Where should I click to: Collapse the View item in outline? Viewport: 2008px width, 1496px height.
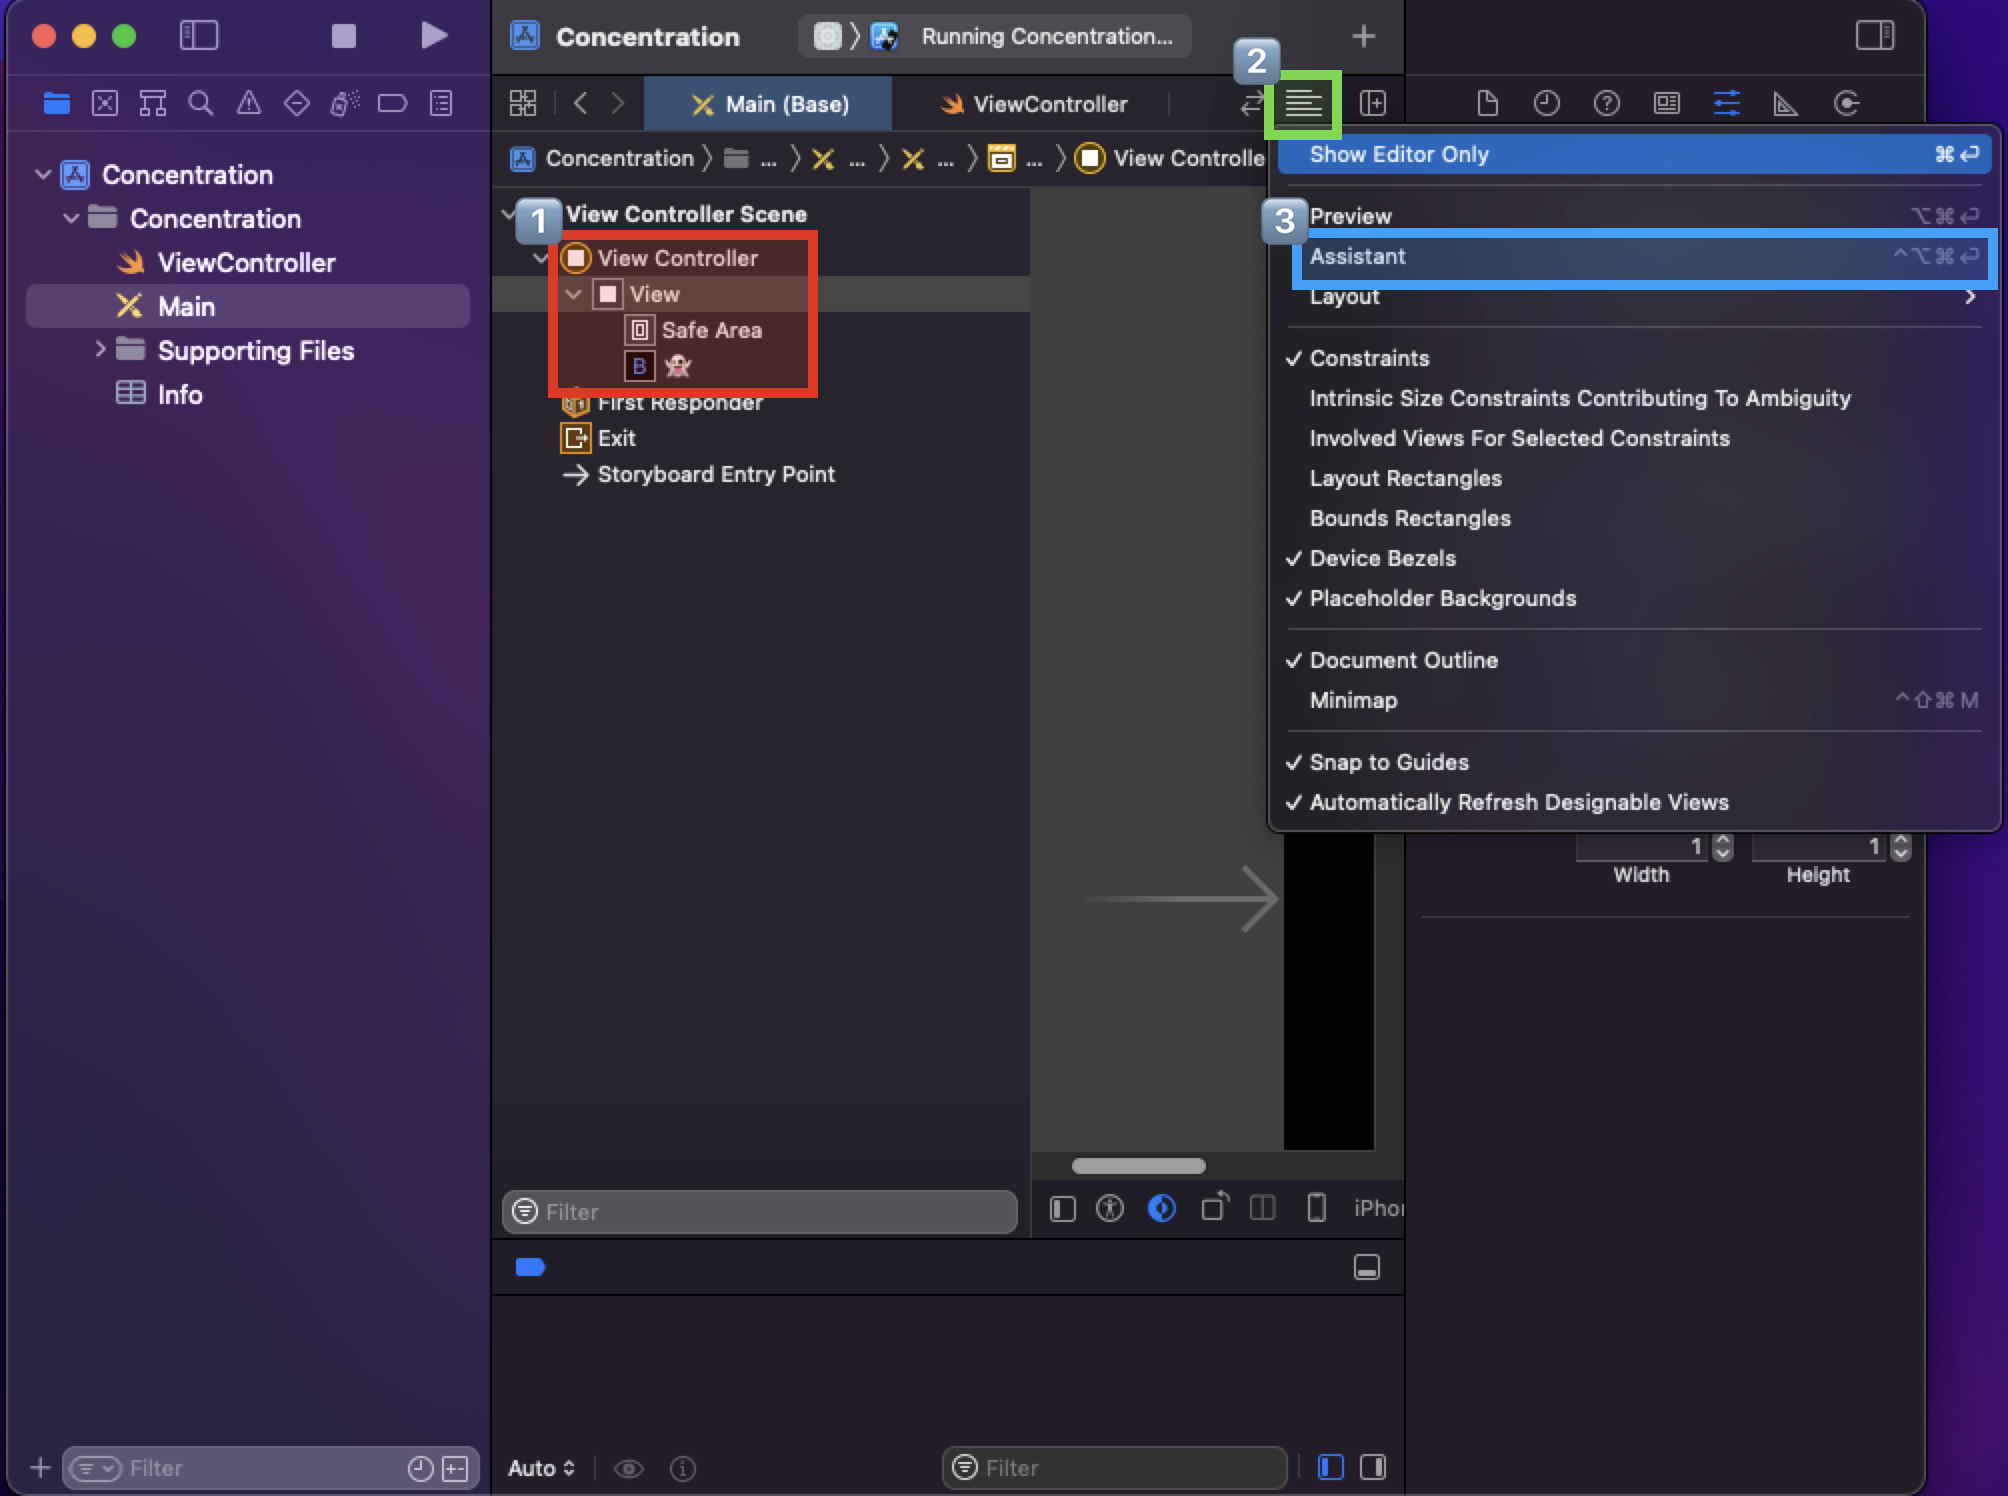(x=574, y=294)
